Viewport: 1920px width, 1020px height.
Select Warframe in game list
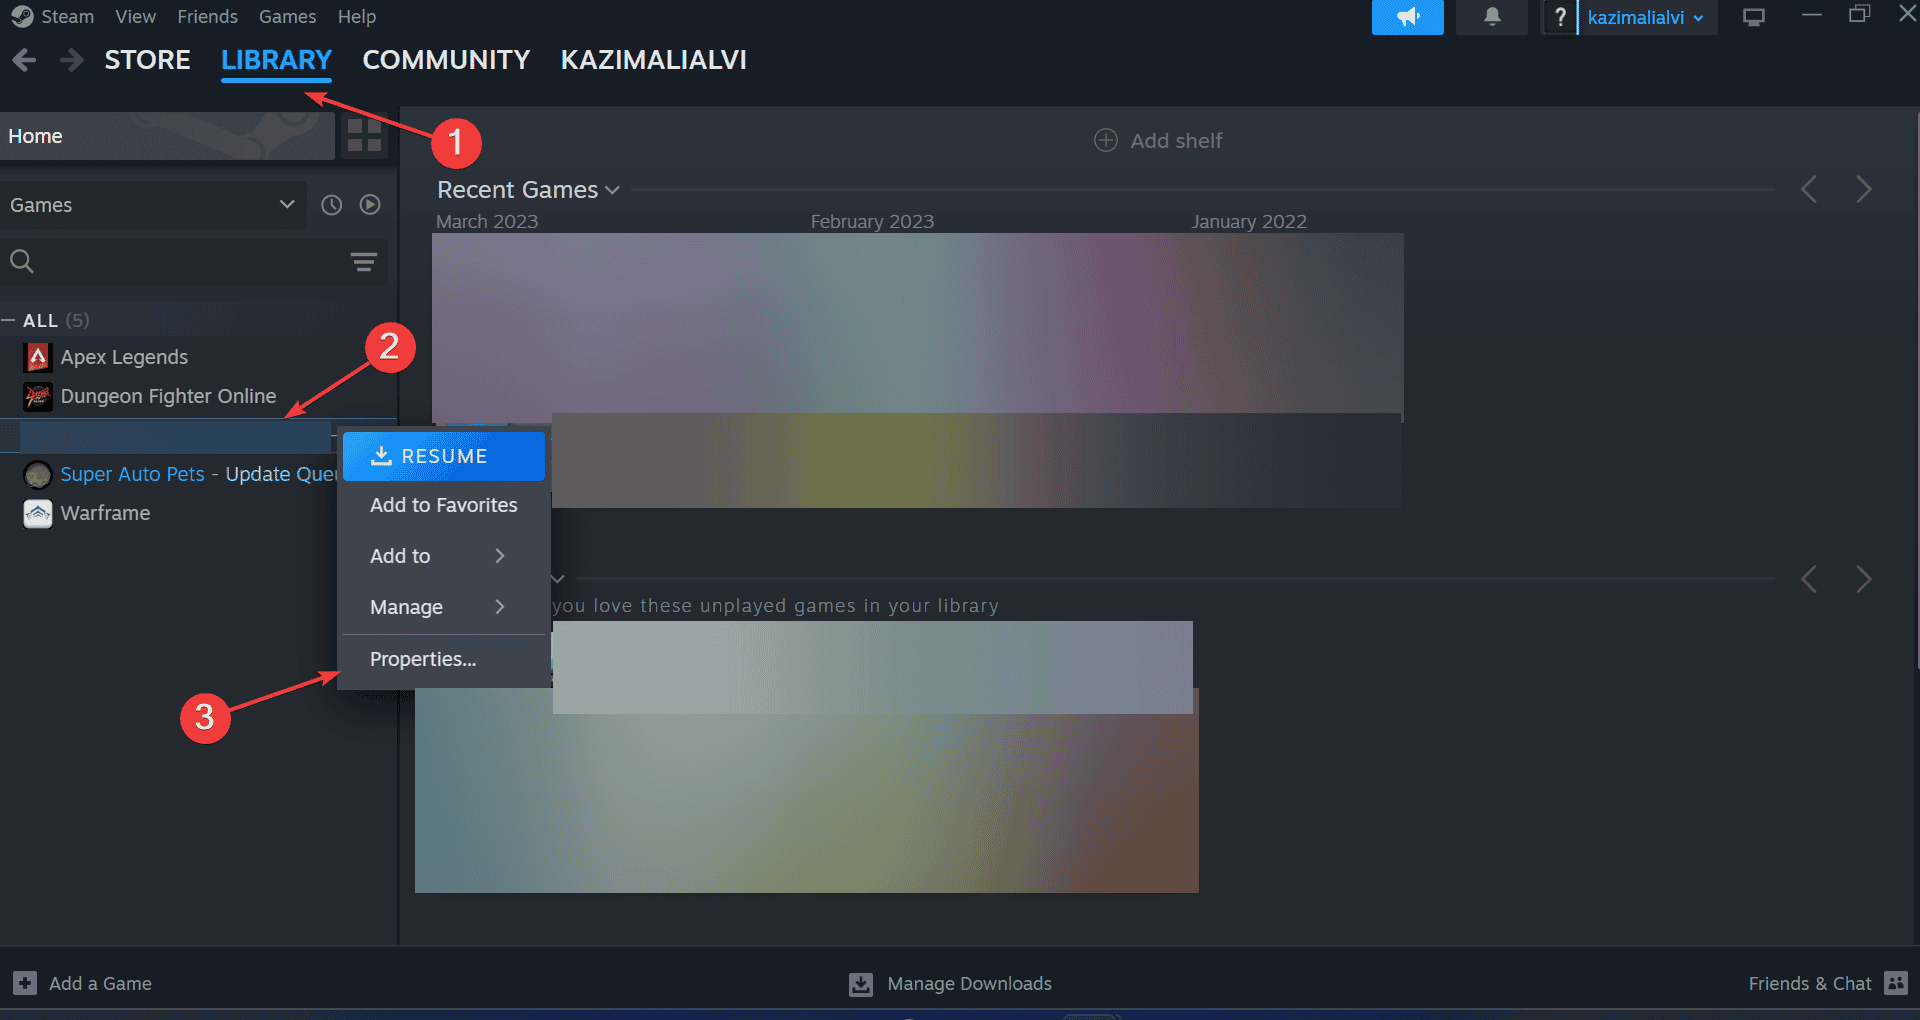(105, 513)
